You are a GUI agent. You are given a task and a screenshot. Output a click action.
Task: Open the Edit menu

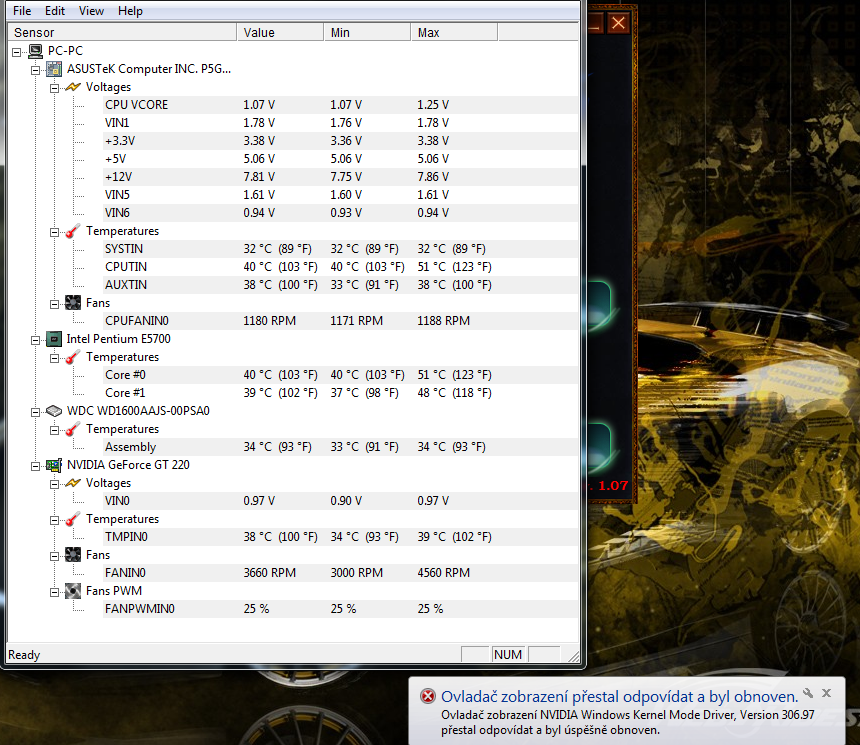pos(55,11)
